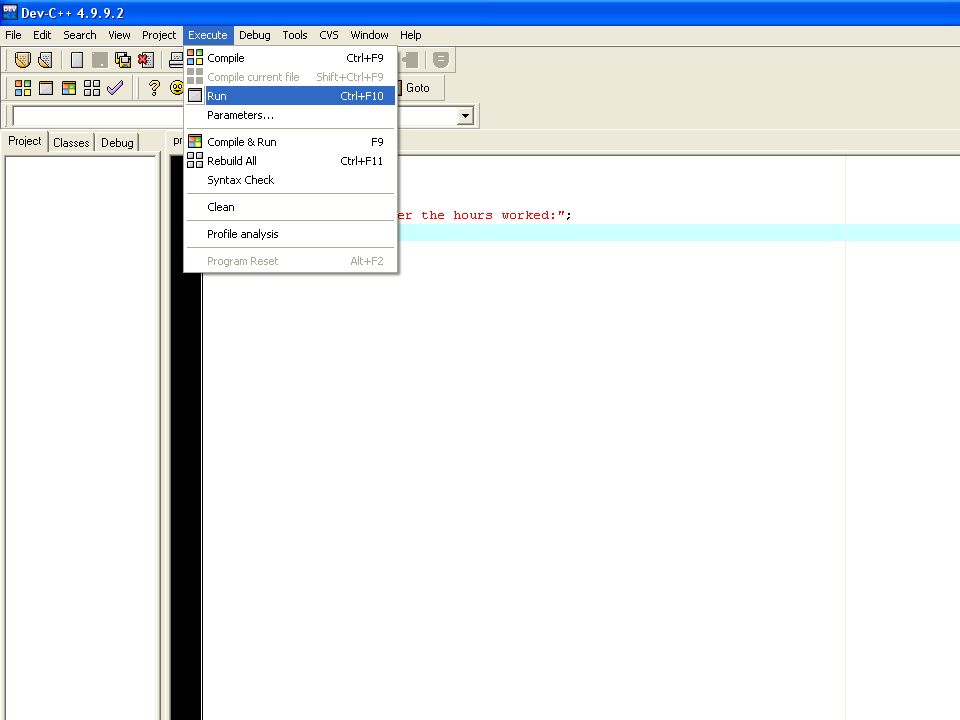Expand the class browser combo box arrow
The width and height of the screenshot is (960, 720).
[465, 116]
